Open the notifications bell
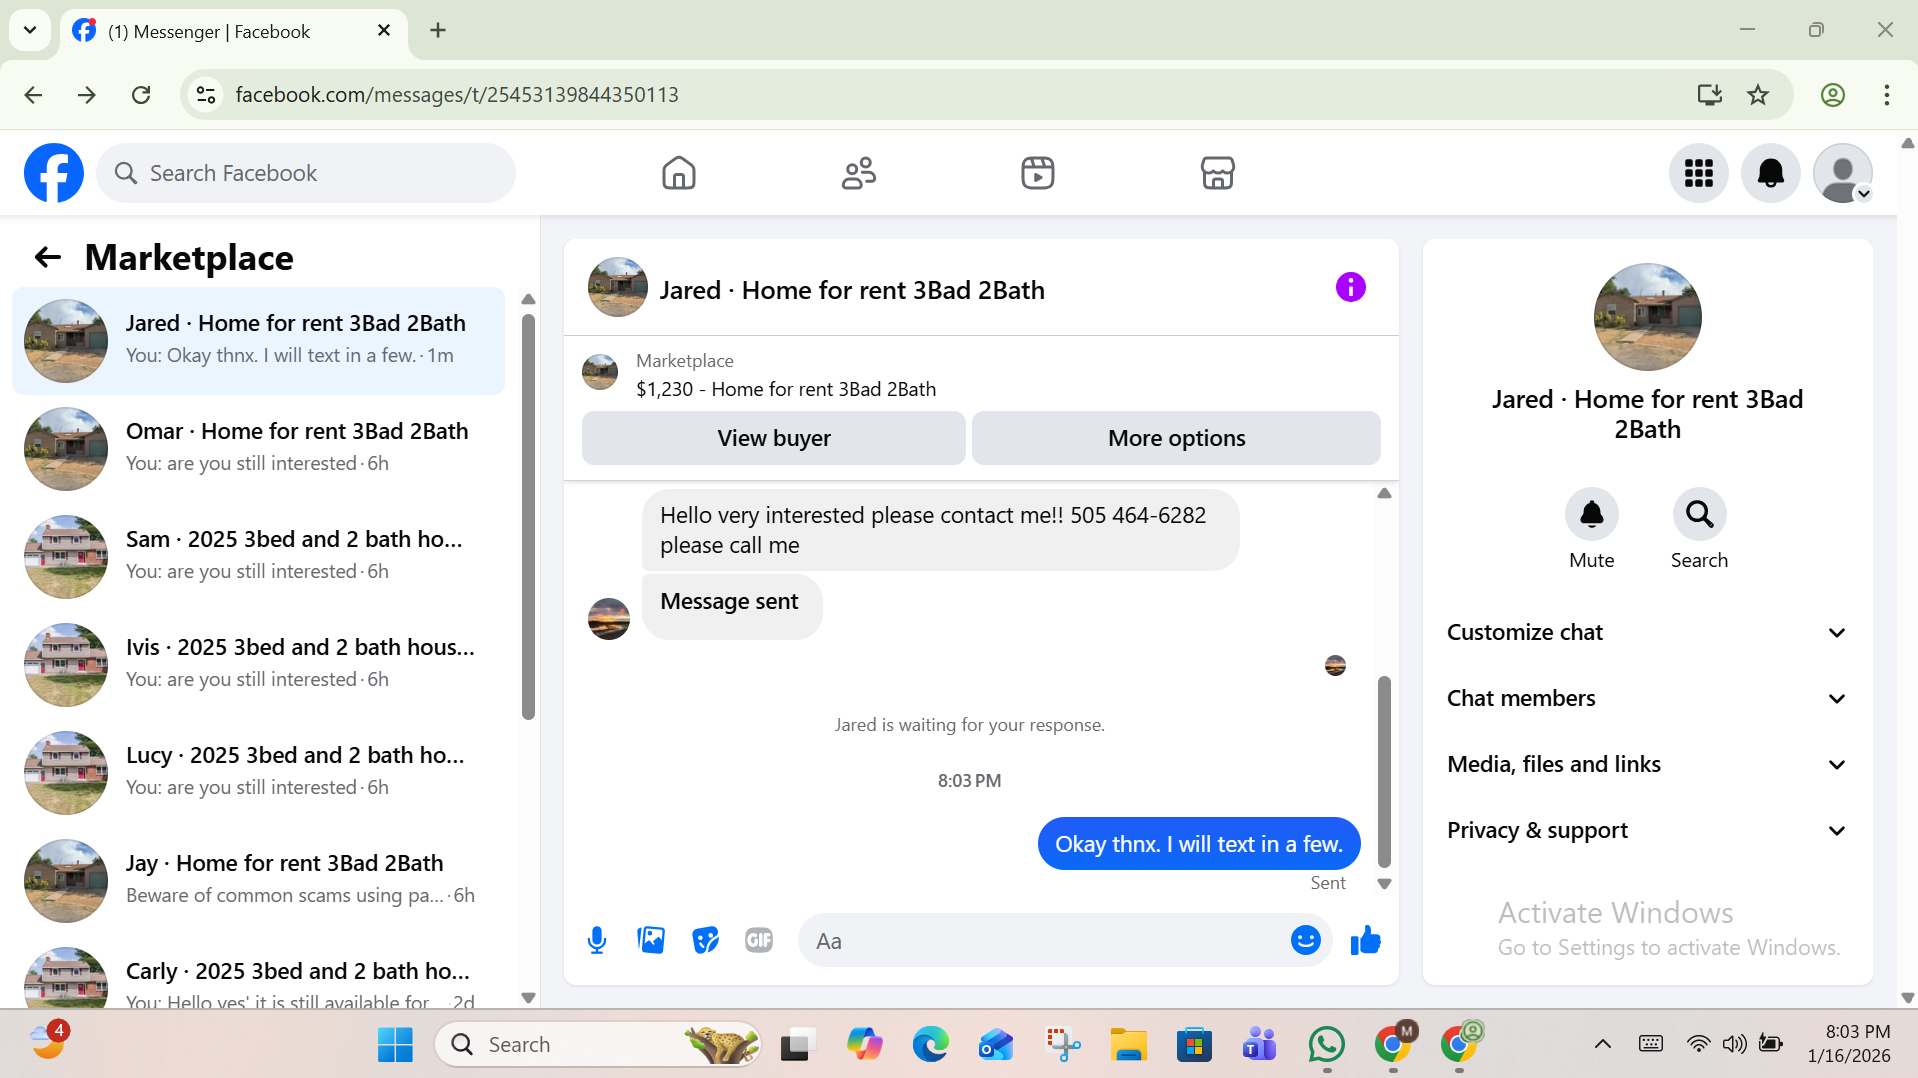 point(1771,173)
